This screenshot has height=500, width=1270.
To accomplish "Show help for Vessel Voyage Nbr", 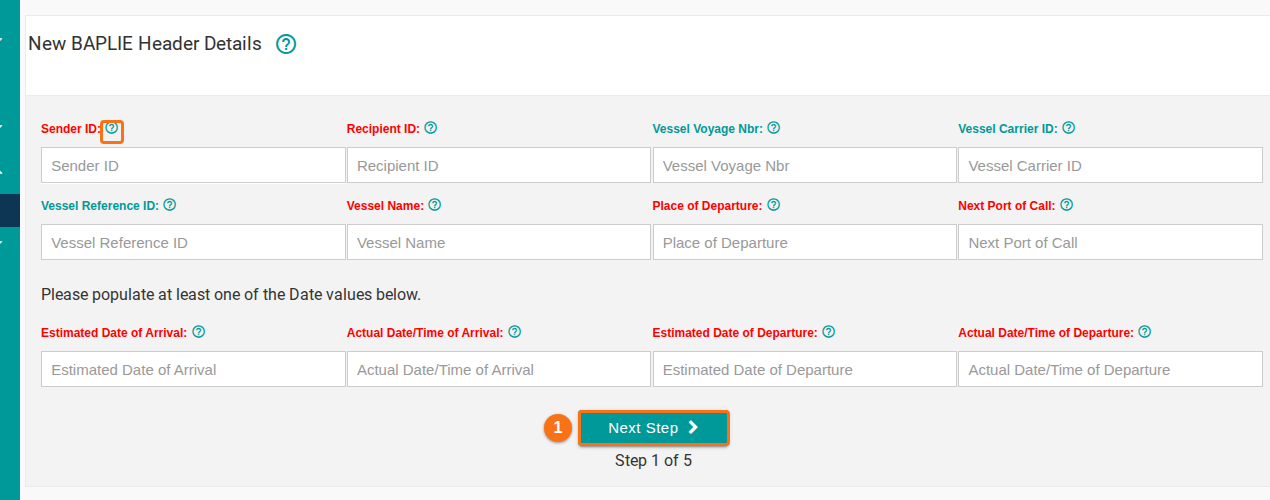I will 774,128.
